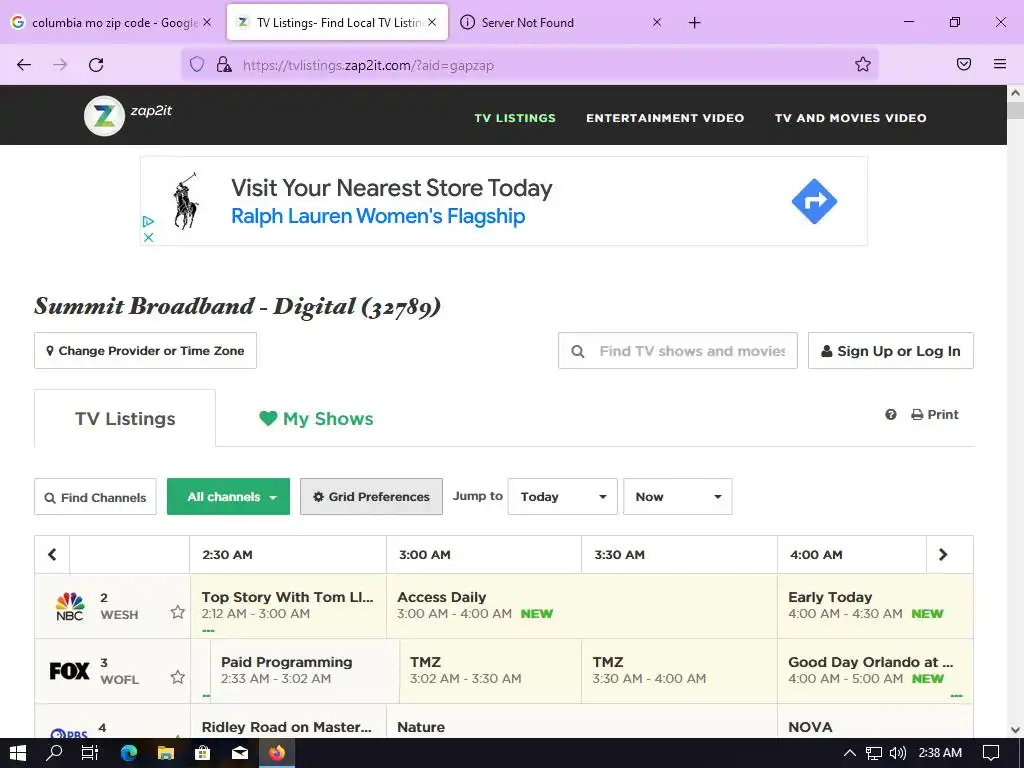Screen dimensions: 1024x768
Task: Open a new browser tab with plus icon
Action: (x=694, y=23)
